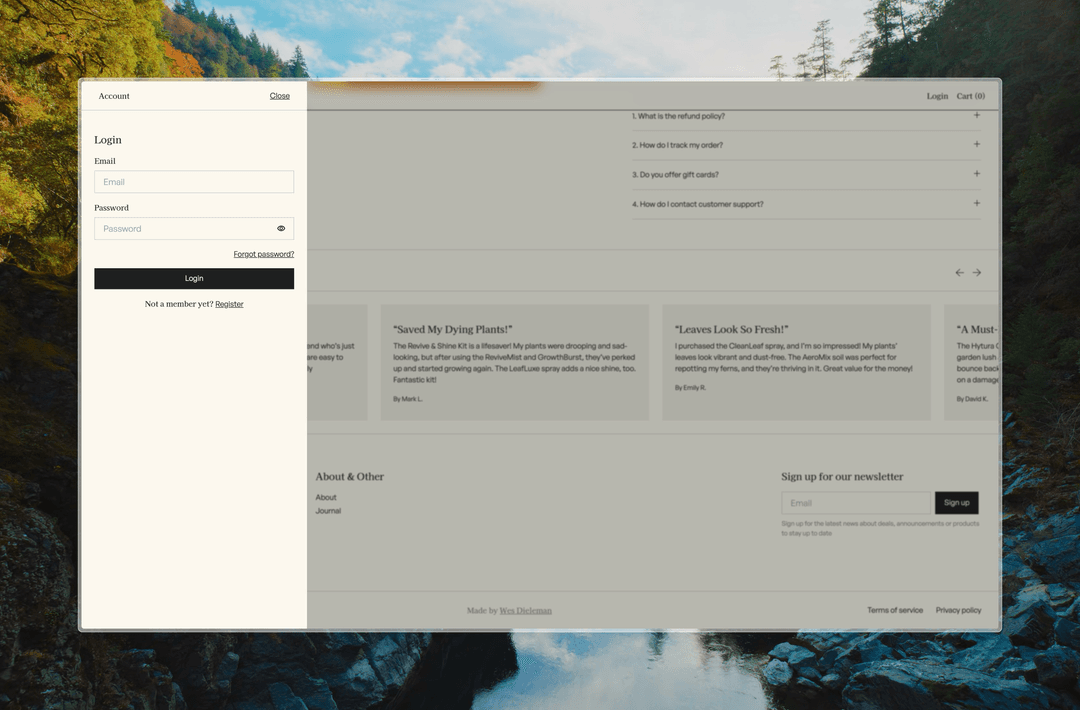Click the previous testimonial arrow
Screen dimensions: 1080x710
[x=960, y=272]
